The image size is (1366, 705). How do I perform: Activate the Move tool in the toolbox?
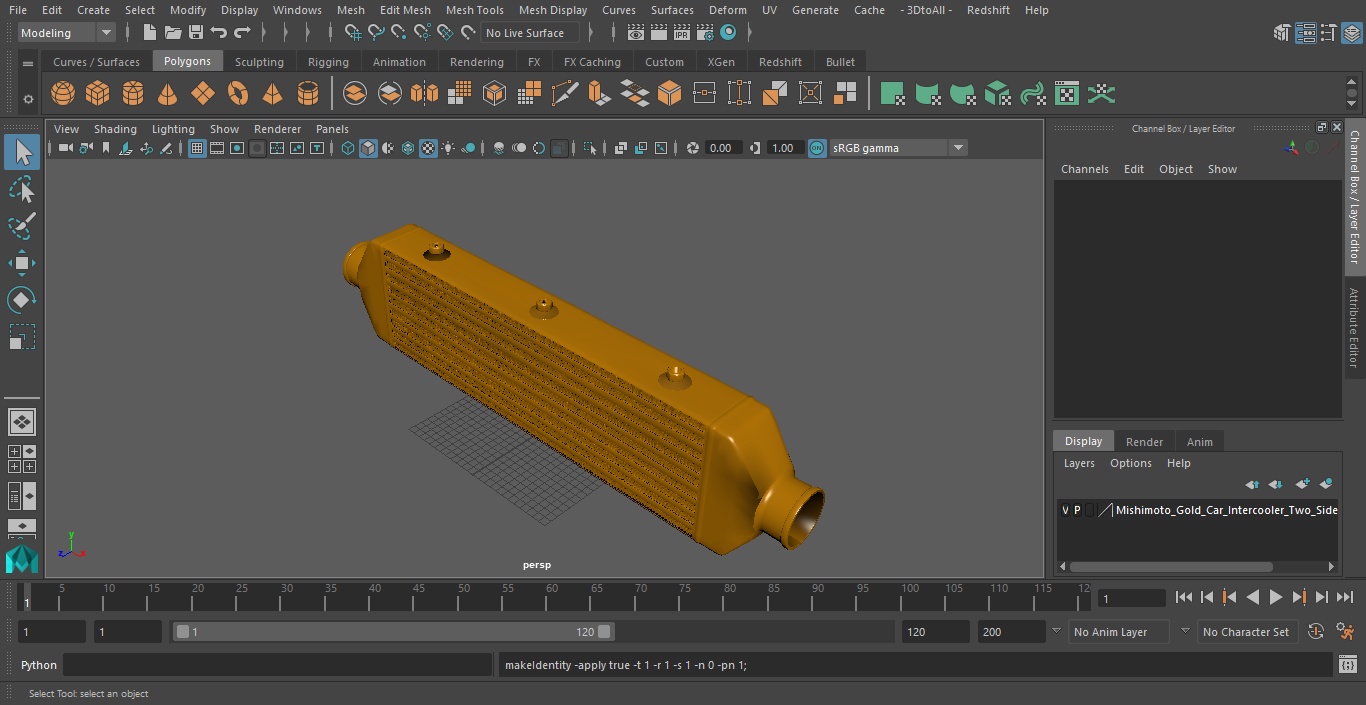click(x=22, y=264)
